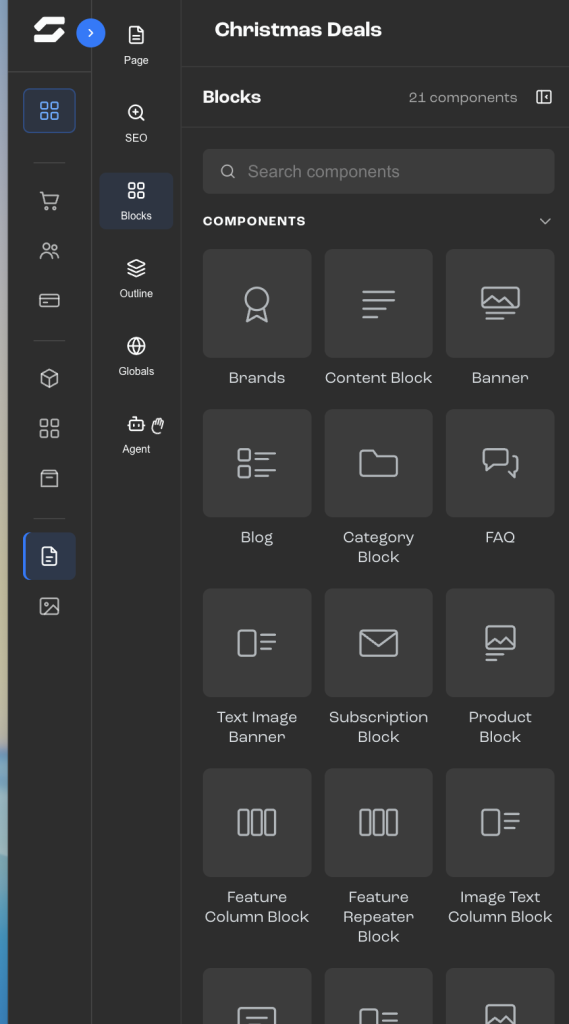Click the magnifier icon in the search field
569x1024 pixels.
coord(227,171)
